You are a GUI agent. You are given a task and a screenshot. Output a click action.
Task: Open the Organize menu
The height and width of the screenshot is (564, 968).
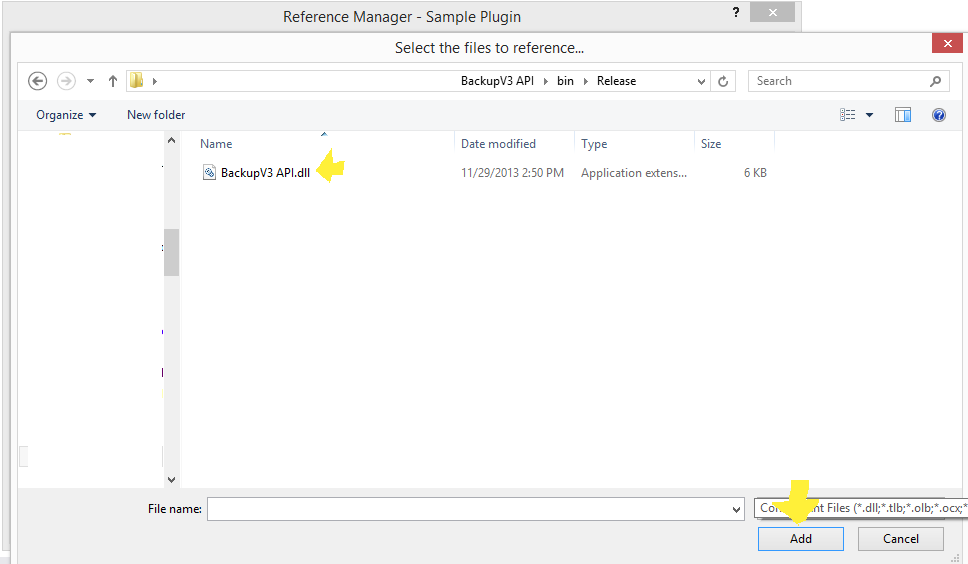click(x=66, y=115)
